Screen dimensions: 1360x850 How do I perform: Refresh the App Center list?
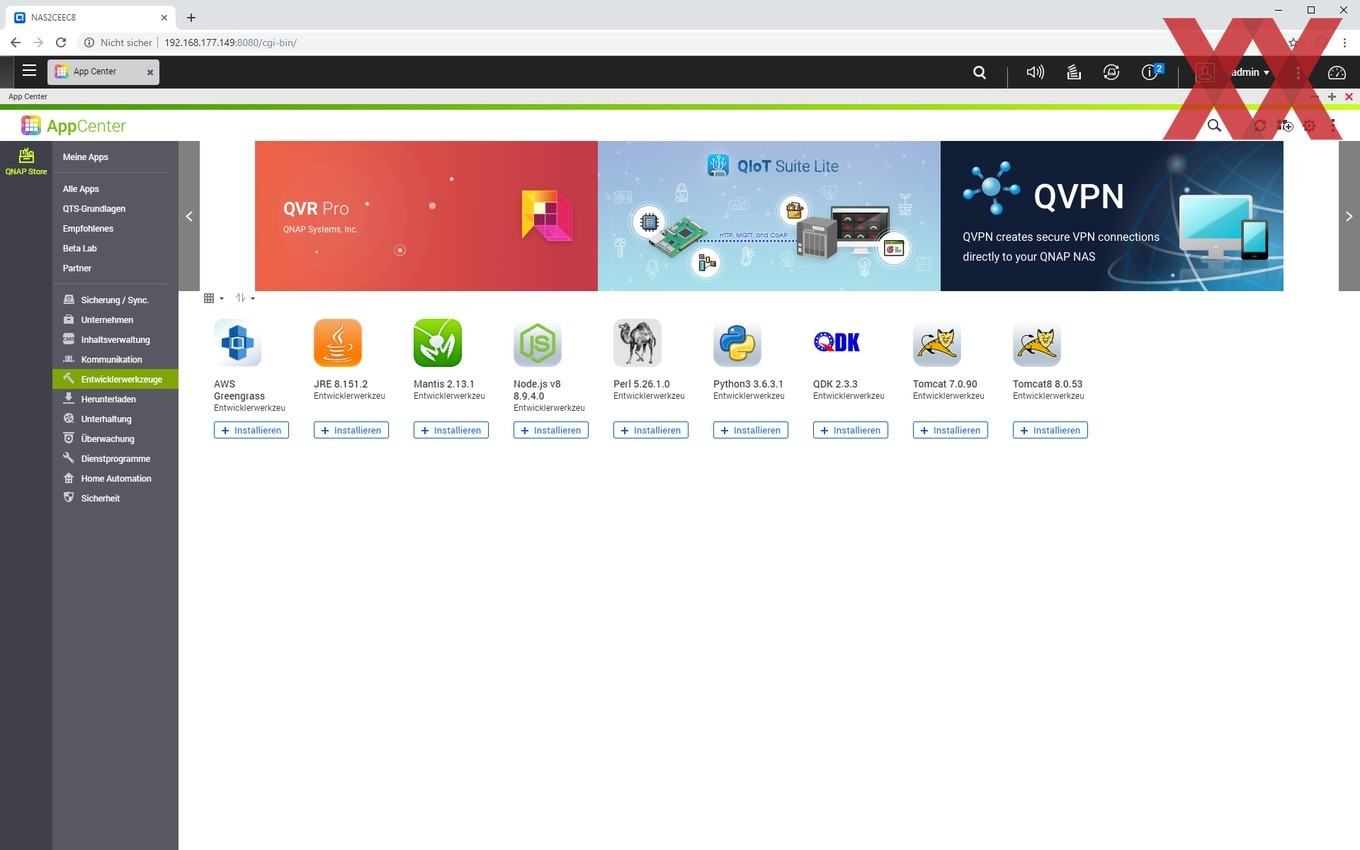pos(1260,125)
